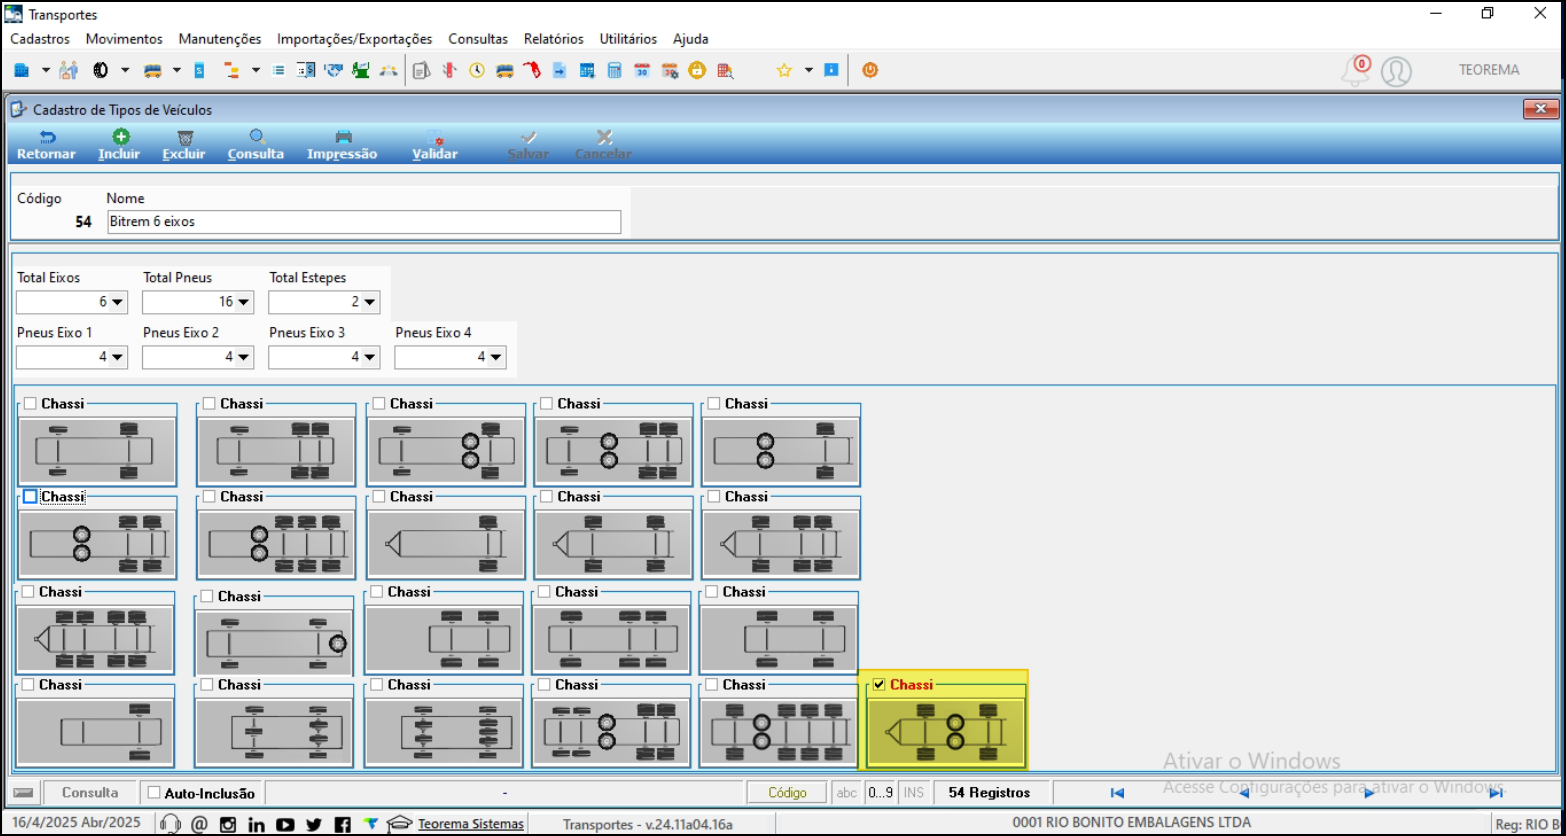The image size is (1566, 836).
Task: Expand the Total Pneus dropdown
Action: coord(243,302)
